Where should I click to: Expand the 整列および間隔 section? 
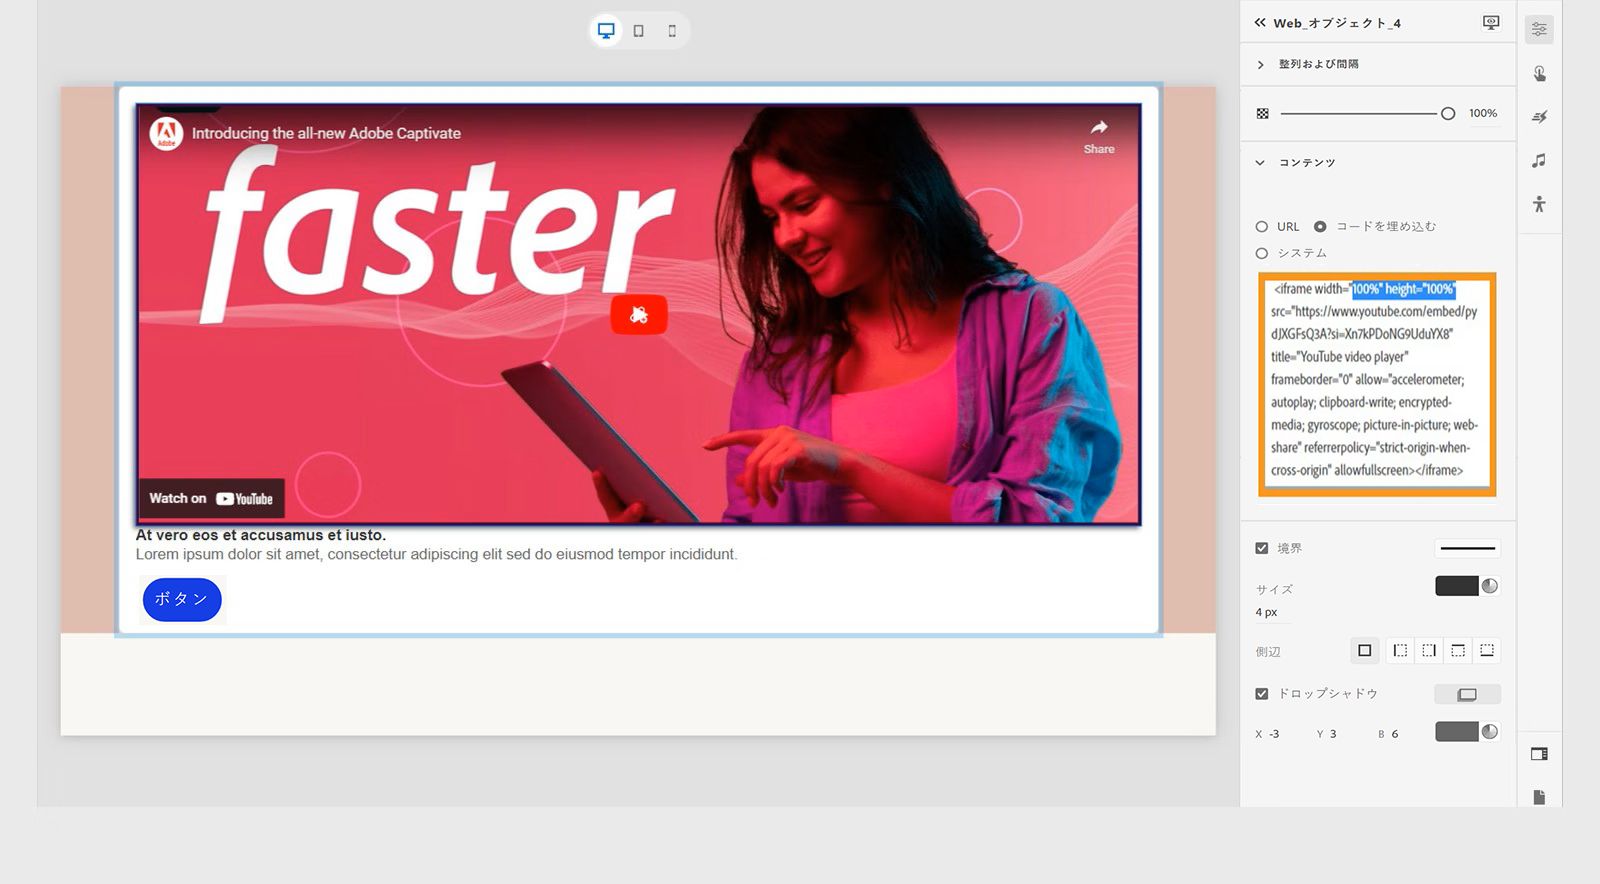point(1260,64)
